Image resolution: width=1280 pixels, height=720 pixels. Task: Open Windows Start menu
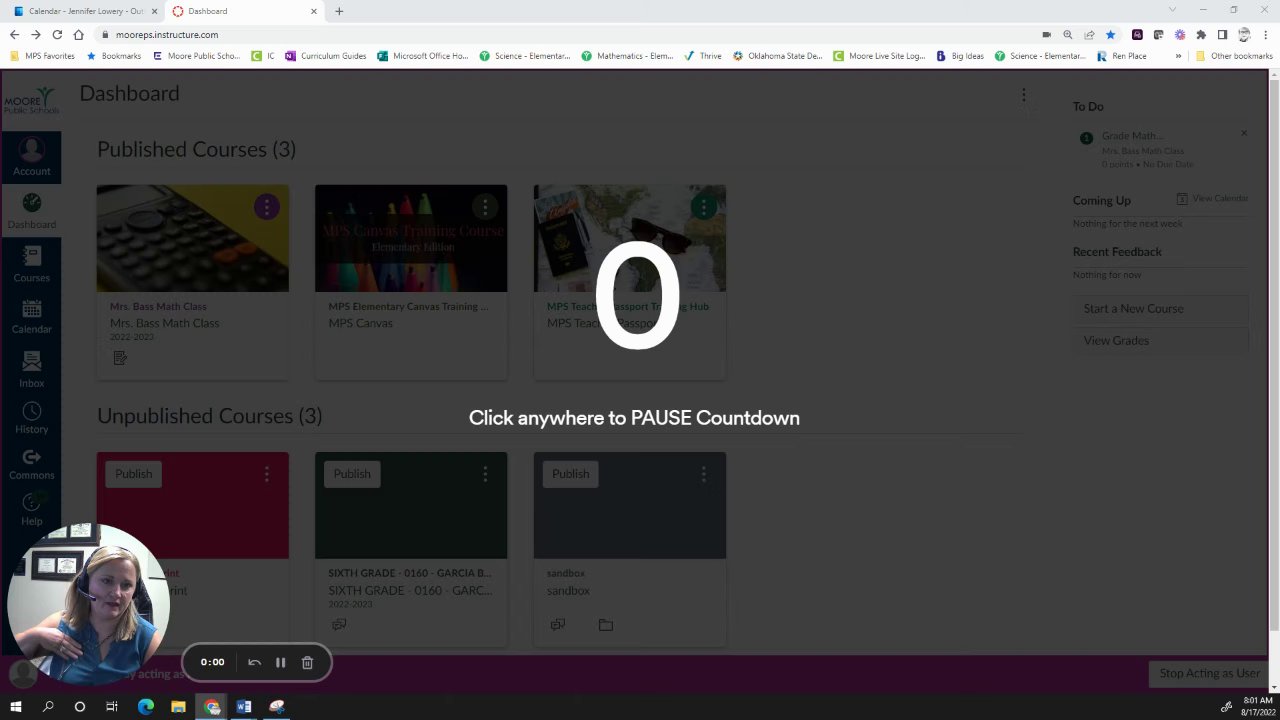(x=15, y=706)
